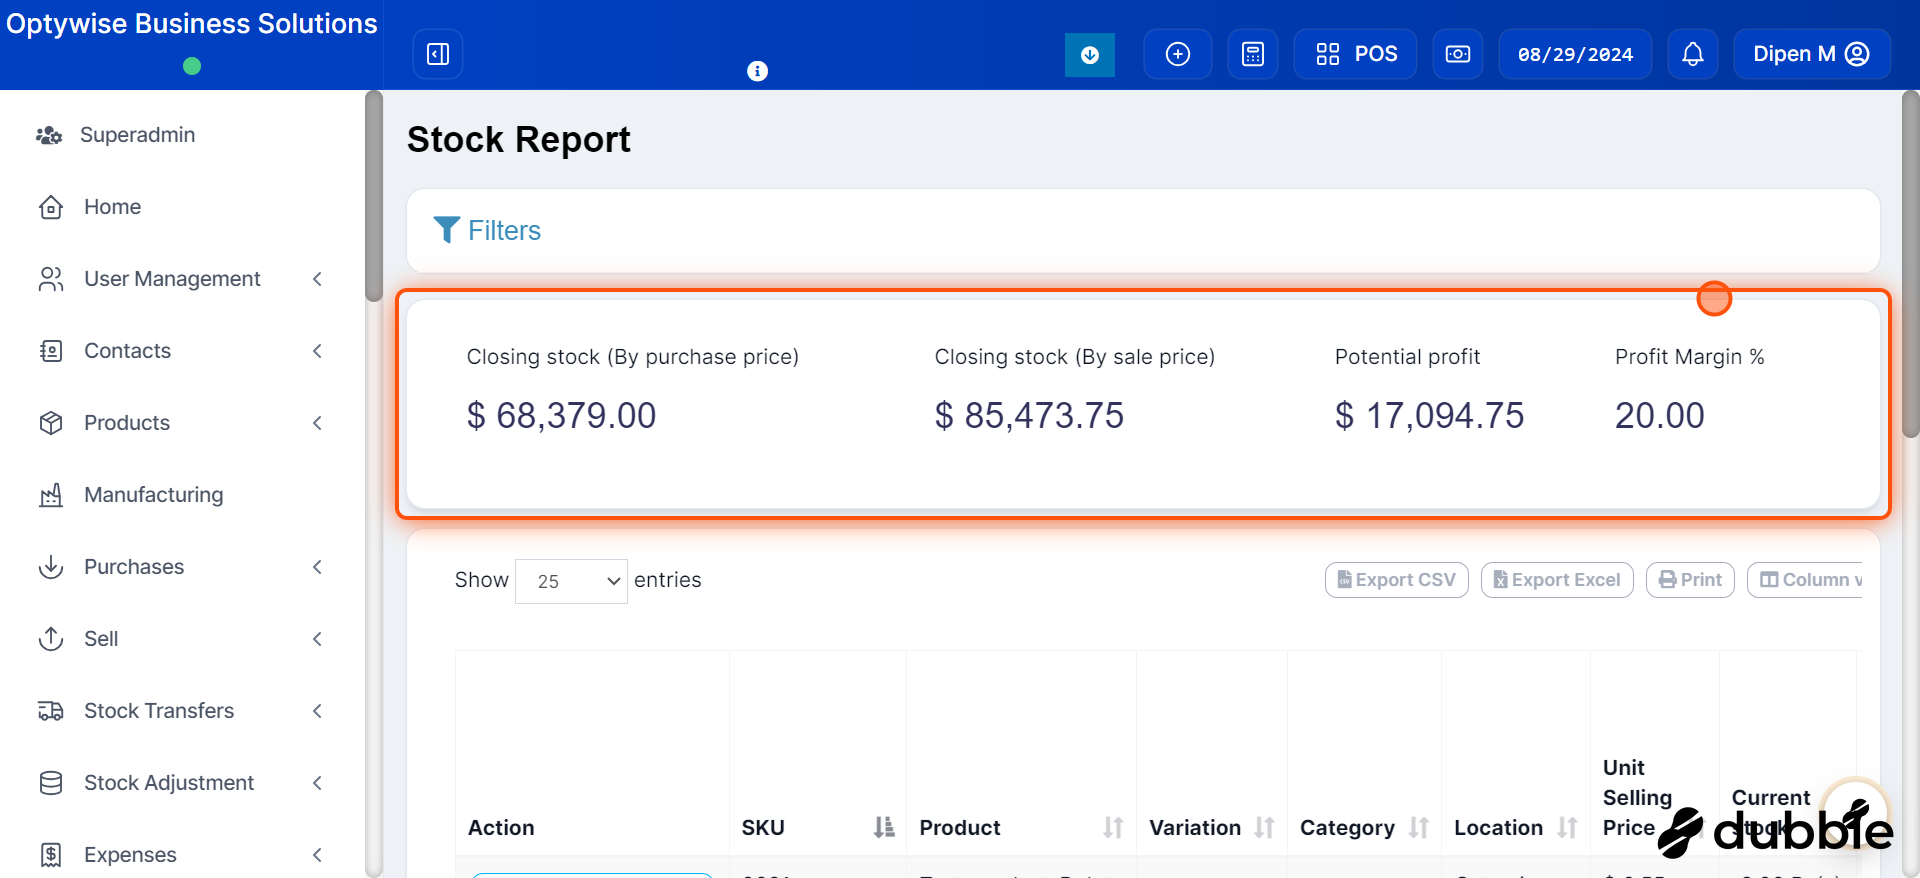The width and height of the screenshot is (1920, 878).
Task: Expand the Sell chevron
Action: [317, 639]
